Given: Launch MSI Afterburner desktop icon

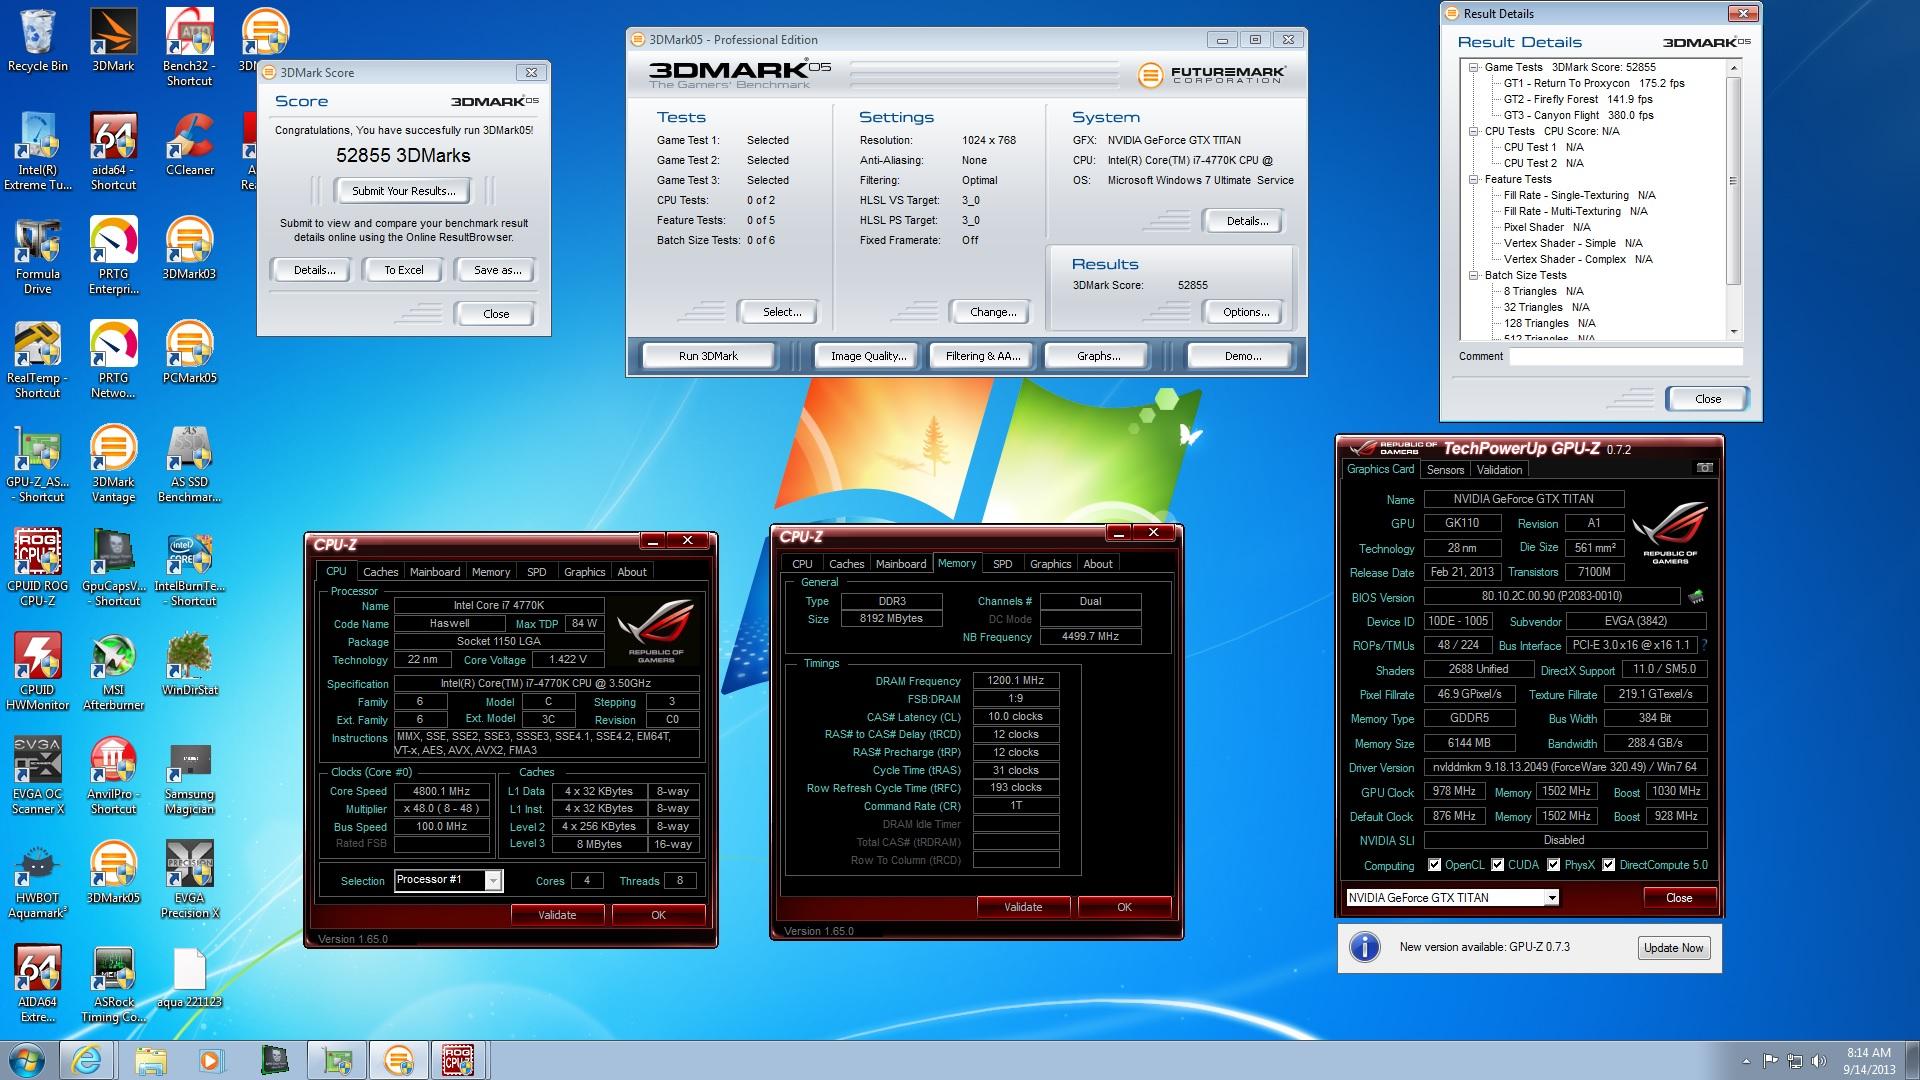Looking at the screenshot, I should pos(113,671).
